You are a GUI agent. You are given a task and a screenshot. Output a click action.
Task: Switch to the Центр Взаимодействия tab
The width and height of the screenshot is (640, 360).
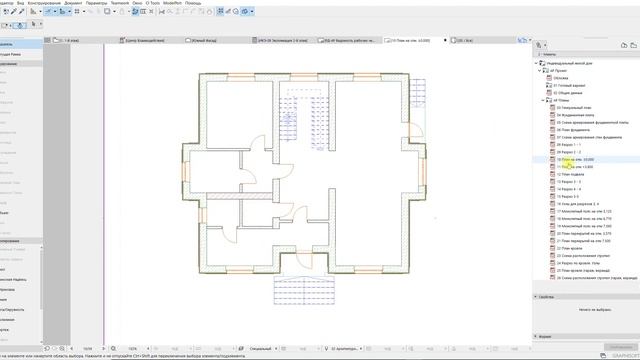point(144,40)
